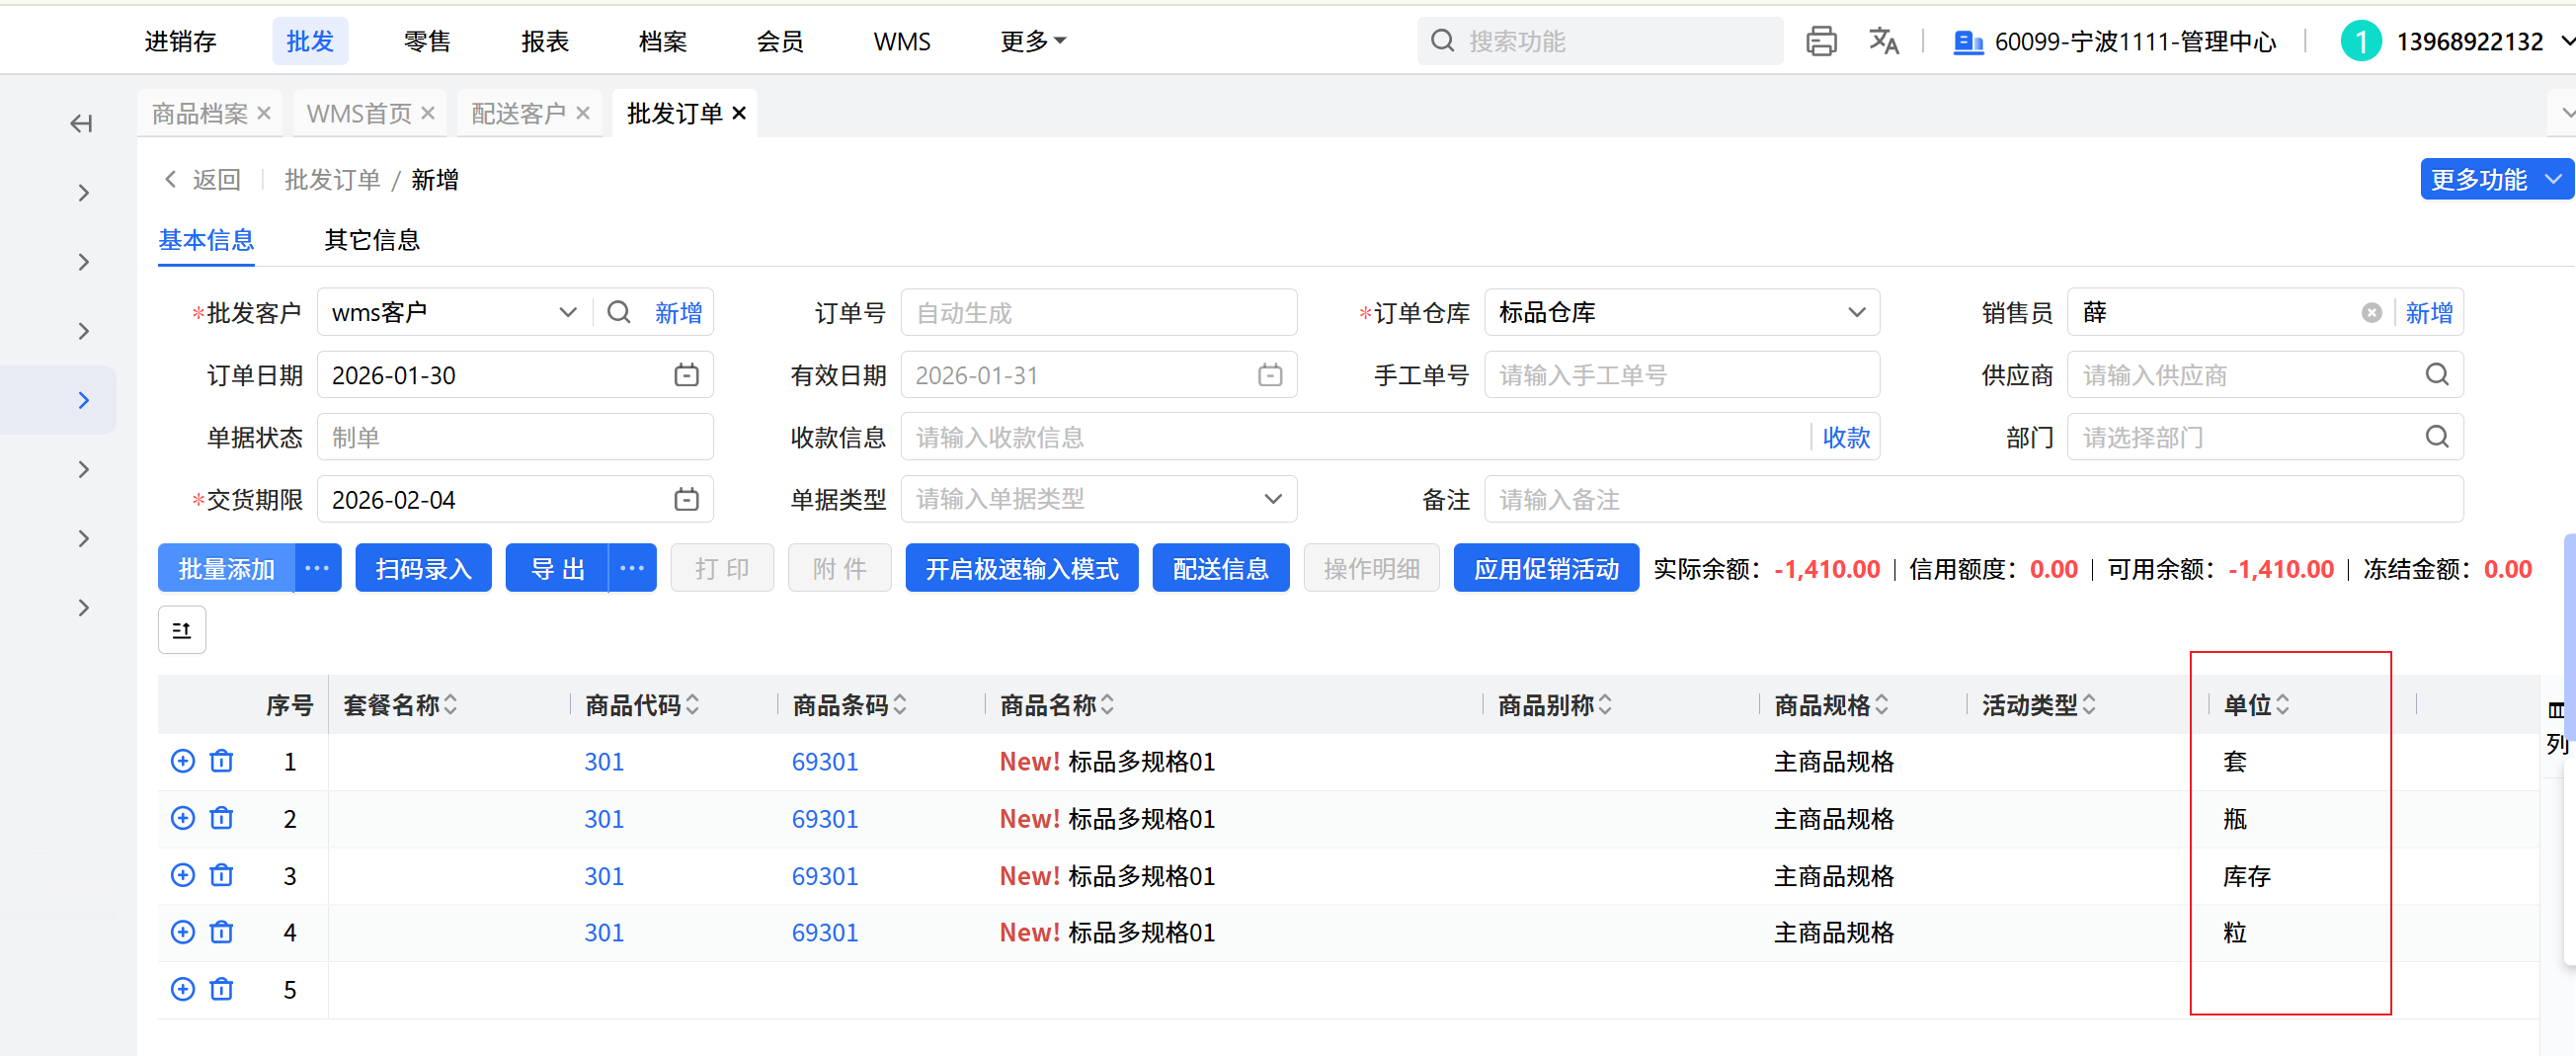This screenshot has width=2576, height=1056.
Task: Click the 开启极速输入模式 button
Action: pyautogui.click(x=1021, y=568)
